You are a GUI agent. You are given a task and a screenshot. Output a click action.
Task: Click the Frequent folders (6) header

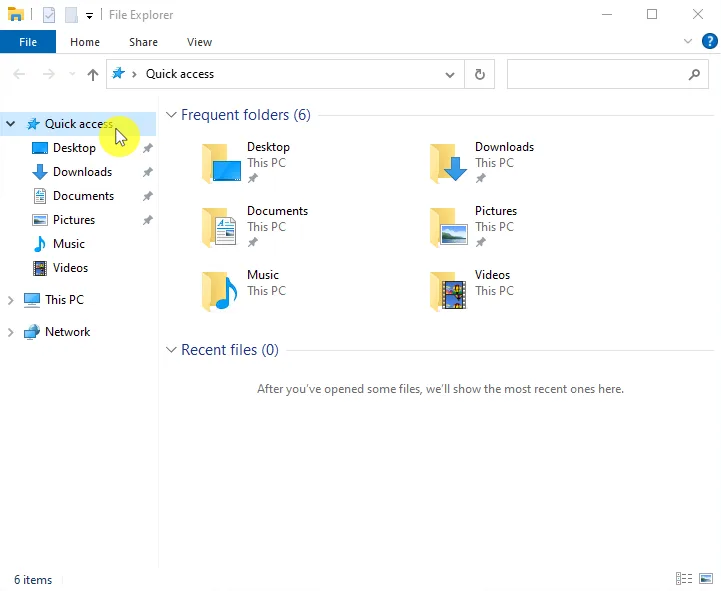click(x=246, y=115)
